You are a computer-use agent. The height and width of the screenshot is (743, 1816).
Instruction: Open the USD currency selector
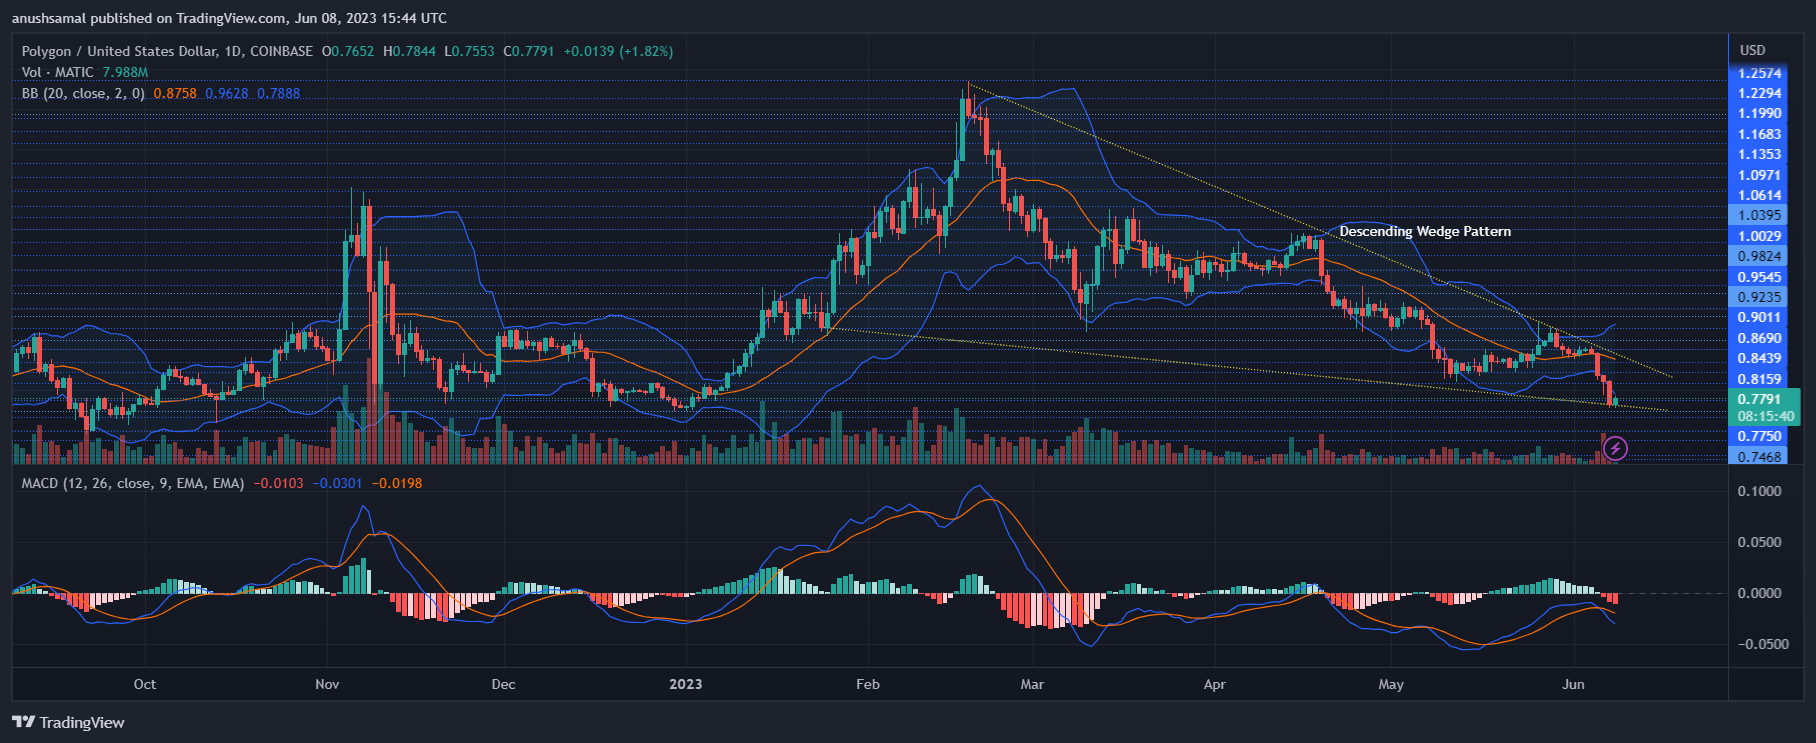pyautogui.click(x=1752, y=50)
